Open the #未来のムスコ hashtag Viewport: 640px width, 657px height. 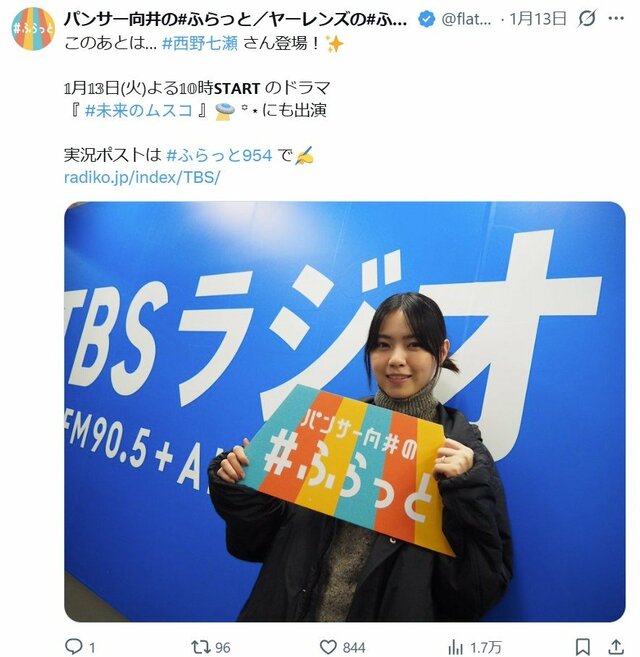click(x=139, y=110)
